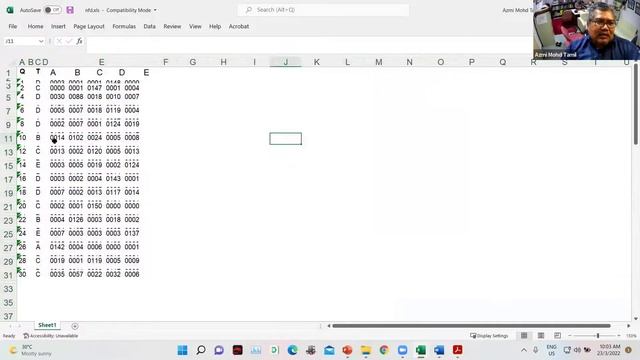Open the Data tab
The width and height of the screenshot is (640, 360).
pyautogui.click(x=149, y=26)
